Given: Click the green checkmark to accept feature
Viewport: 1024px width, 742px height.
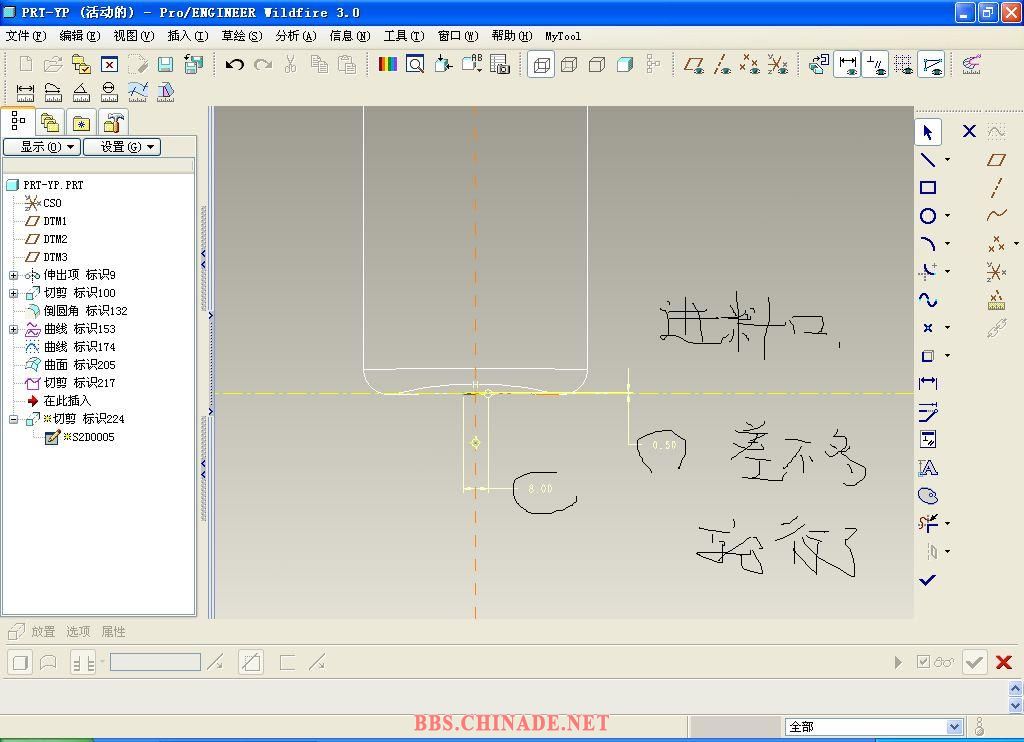Looking at the screenshot, I should 974,662.
